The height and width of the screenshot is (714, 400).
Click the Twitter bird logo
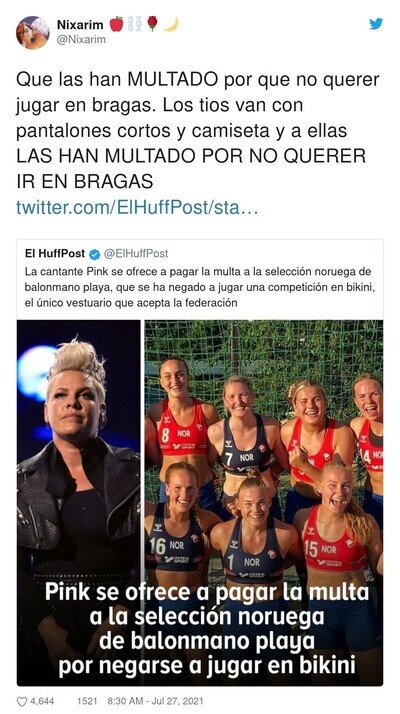pyautogui.click(x=376, y=24)
